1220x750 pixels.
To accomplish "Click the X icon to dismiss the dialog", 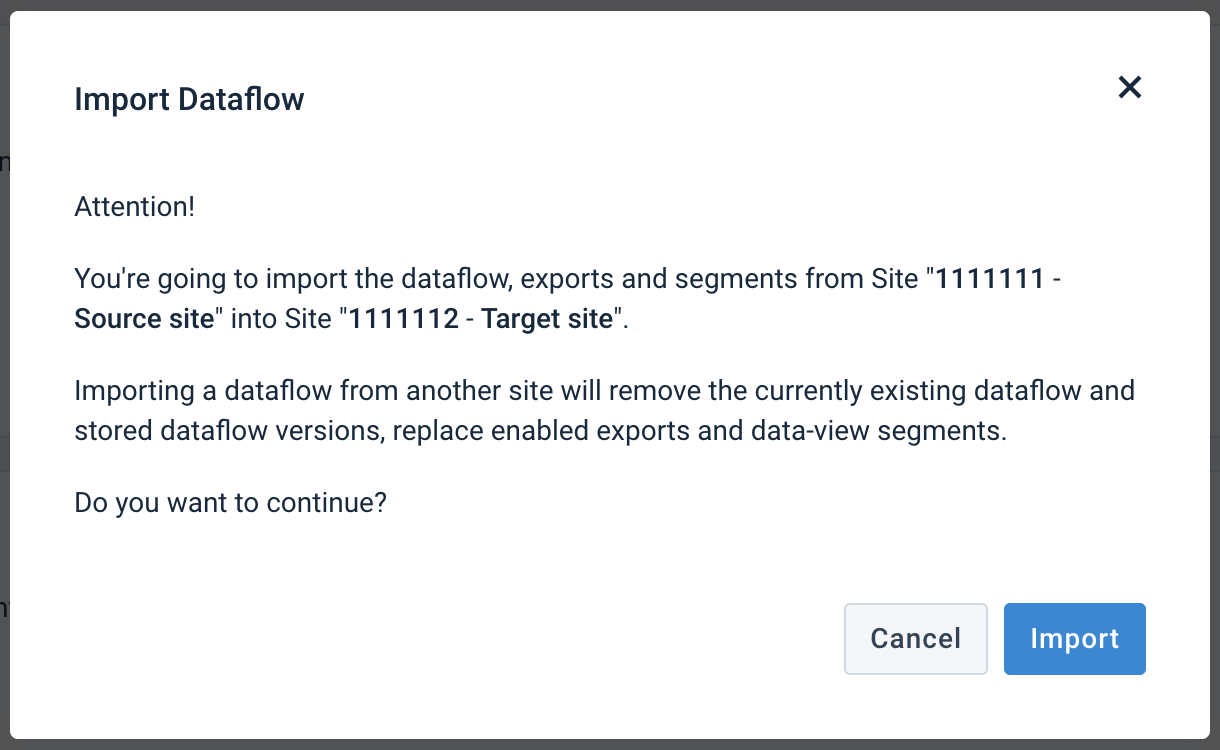I will pyautogui.click(x=1129, y=87).
